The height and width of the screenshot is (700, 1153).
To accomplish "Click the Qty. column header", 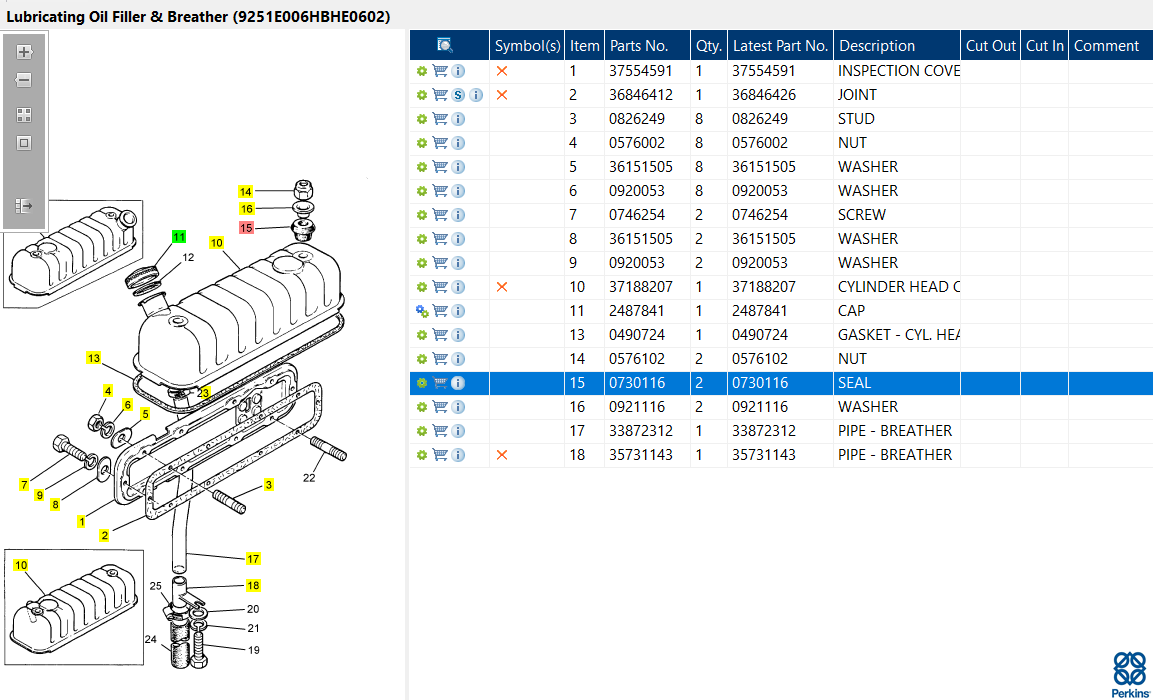I will pyautogui.click(x=708, y=45).
